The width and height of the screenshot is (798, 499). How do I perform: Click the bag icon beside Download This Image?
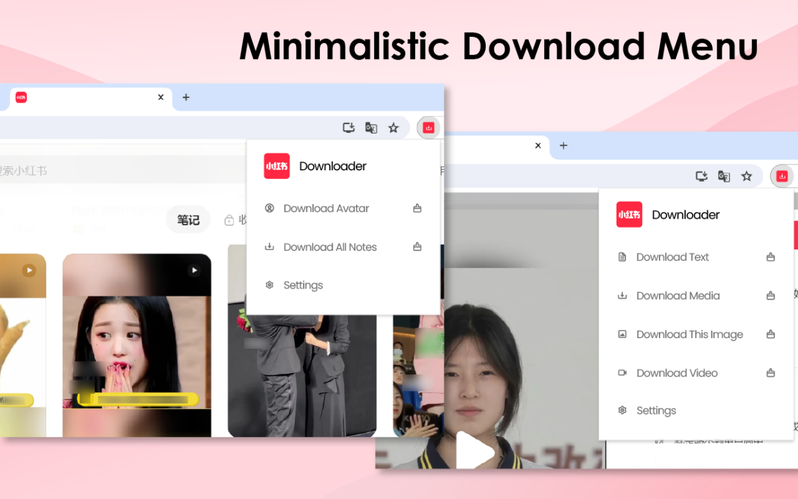[x=771, y=335]
